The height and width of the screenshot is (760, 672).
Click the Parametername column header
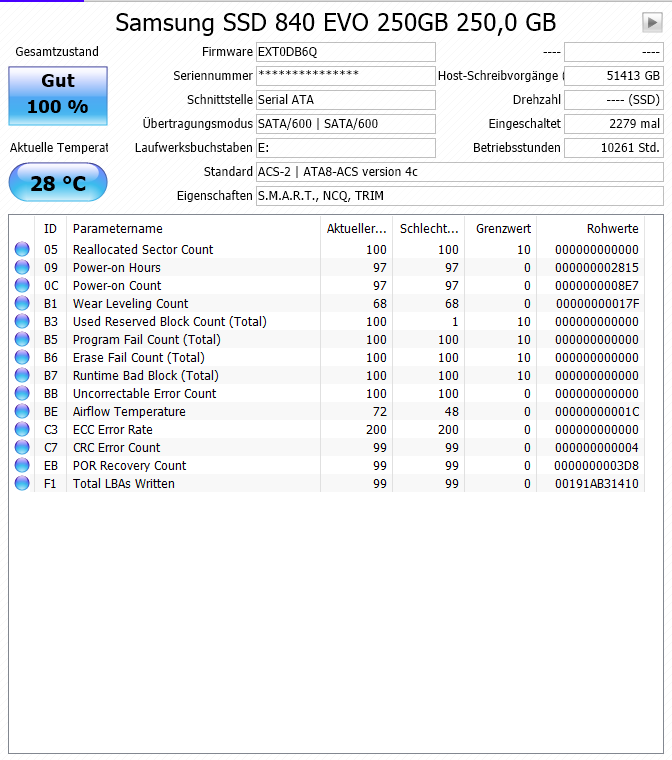[193, 228]
